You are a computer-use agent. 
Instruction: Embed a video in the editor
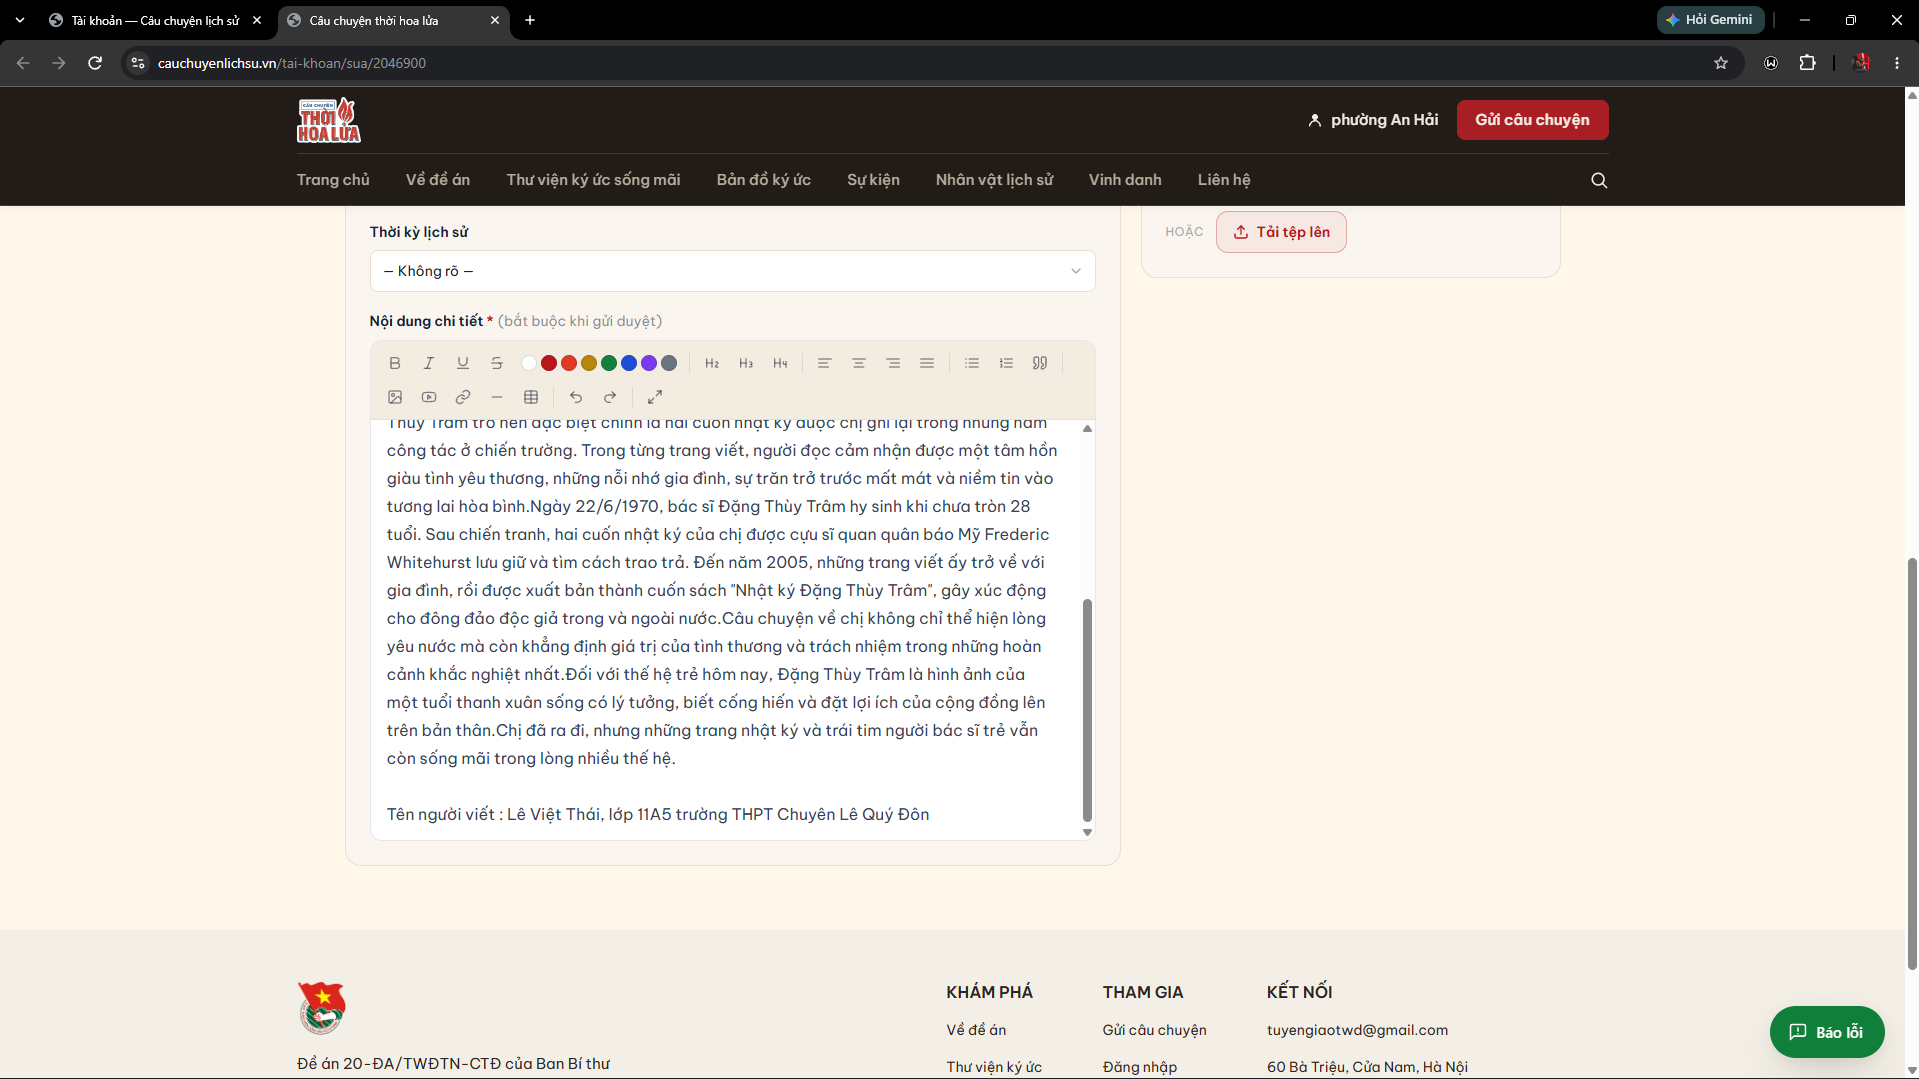tap(429, 397)
